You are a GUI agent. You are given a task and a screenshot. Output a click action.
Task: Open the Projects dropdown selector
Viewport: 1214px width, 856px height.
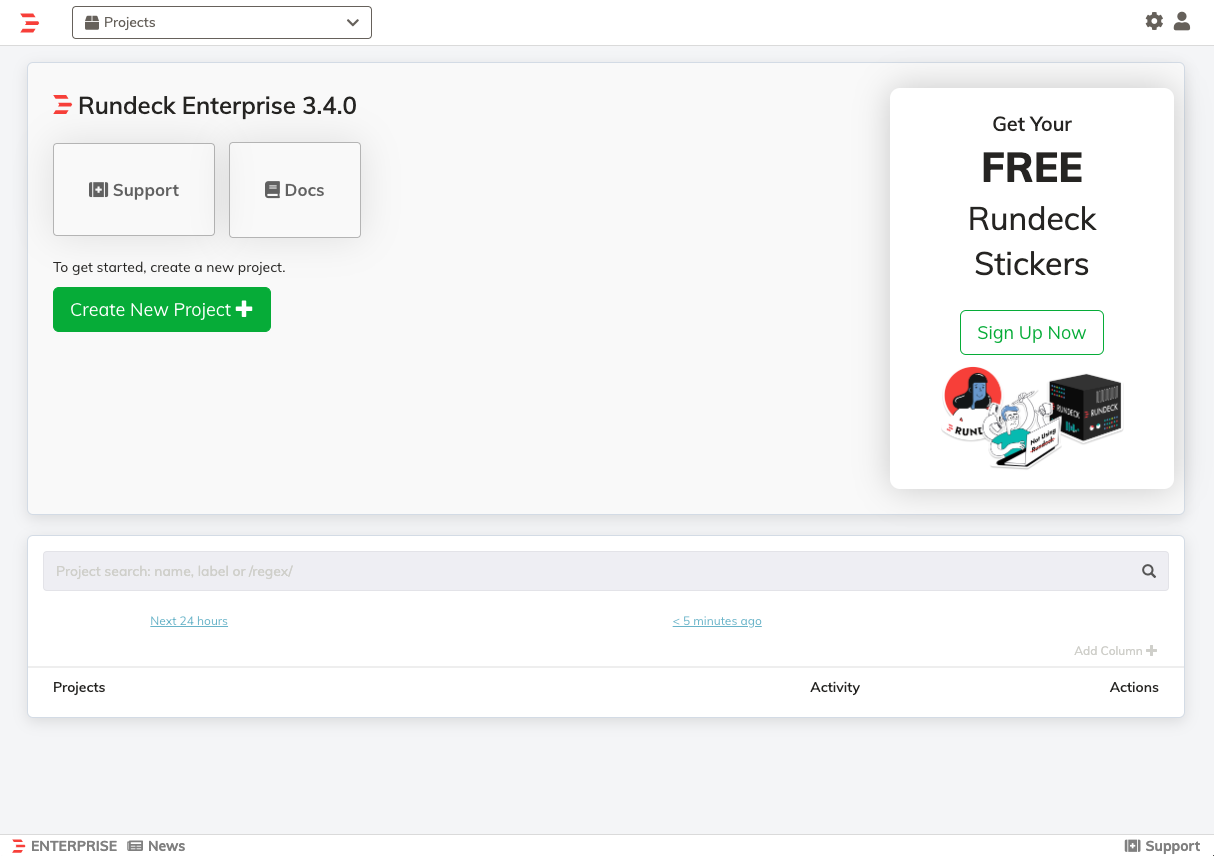(222, 22)
